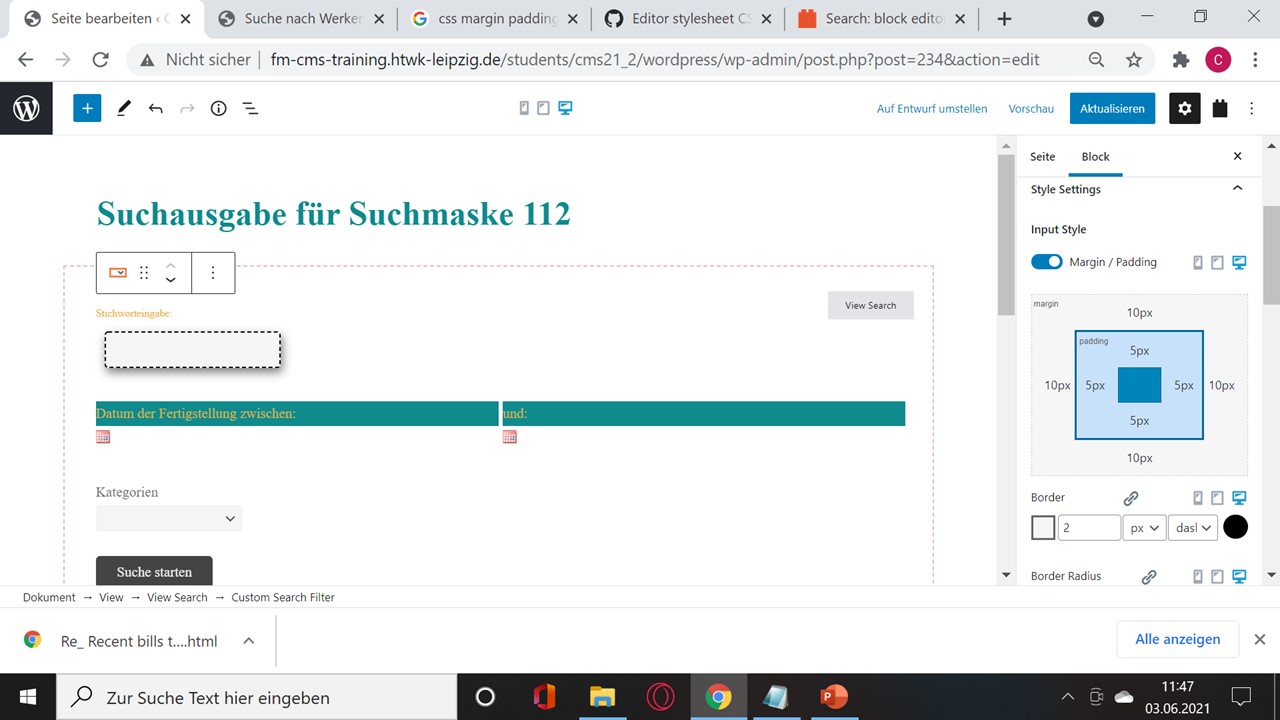Switch to desktop preview in top toolbar
Screen dimensions: 1280x720
point(565,108)
